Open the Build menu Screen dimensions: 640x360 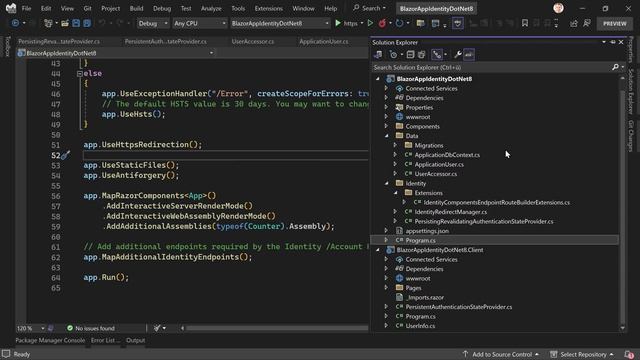(x=136, y=8)
